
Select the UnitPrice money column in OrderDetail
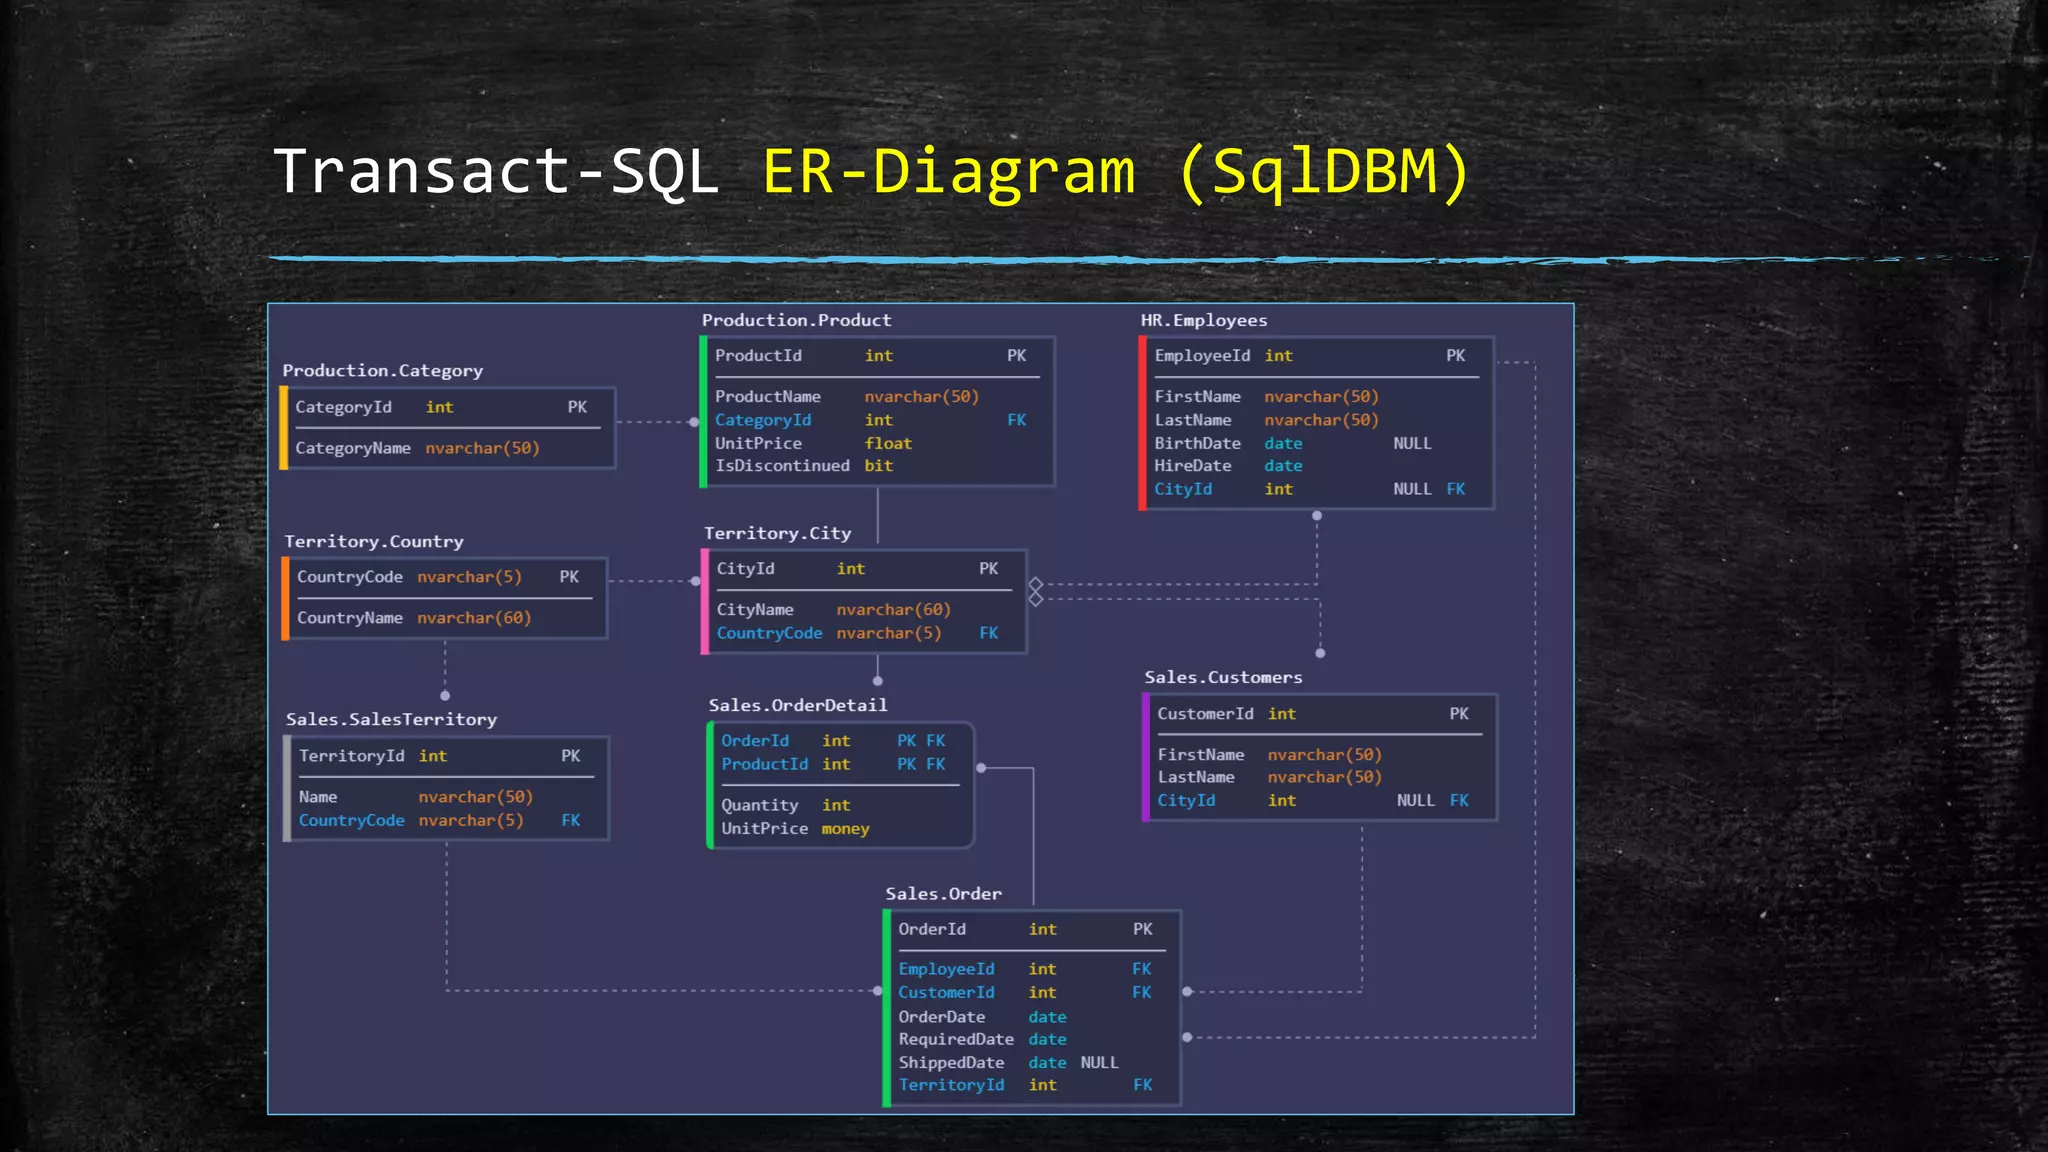click(x=839, y=829)
